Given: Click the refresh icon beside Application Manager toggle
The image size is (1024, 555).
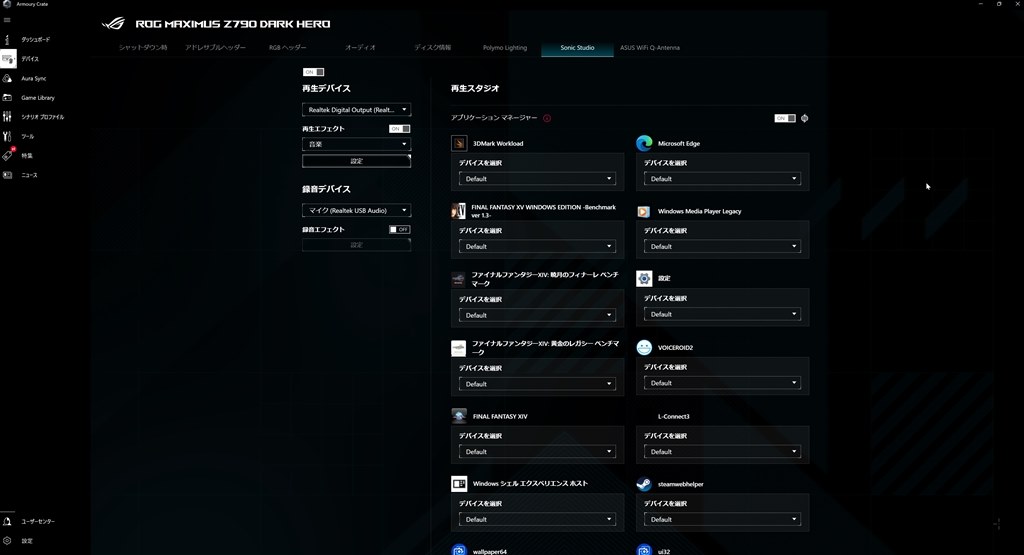Looking at the screenshot, I should click(x=805, y=118).
